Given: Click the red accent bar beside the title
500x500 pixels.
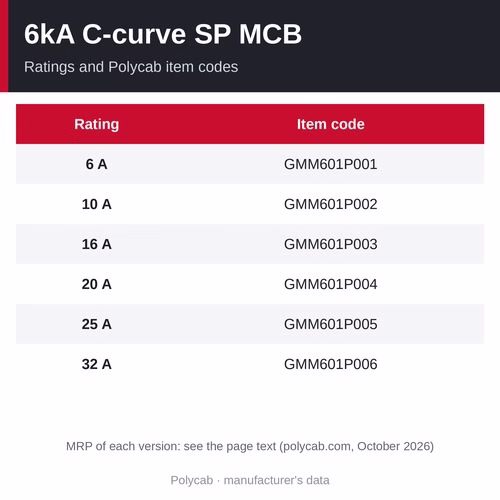Looking at the screenshot, I should pyautogui.click(x=4, y=46).
